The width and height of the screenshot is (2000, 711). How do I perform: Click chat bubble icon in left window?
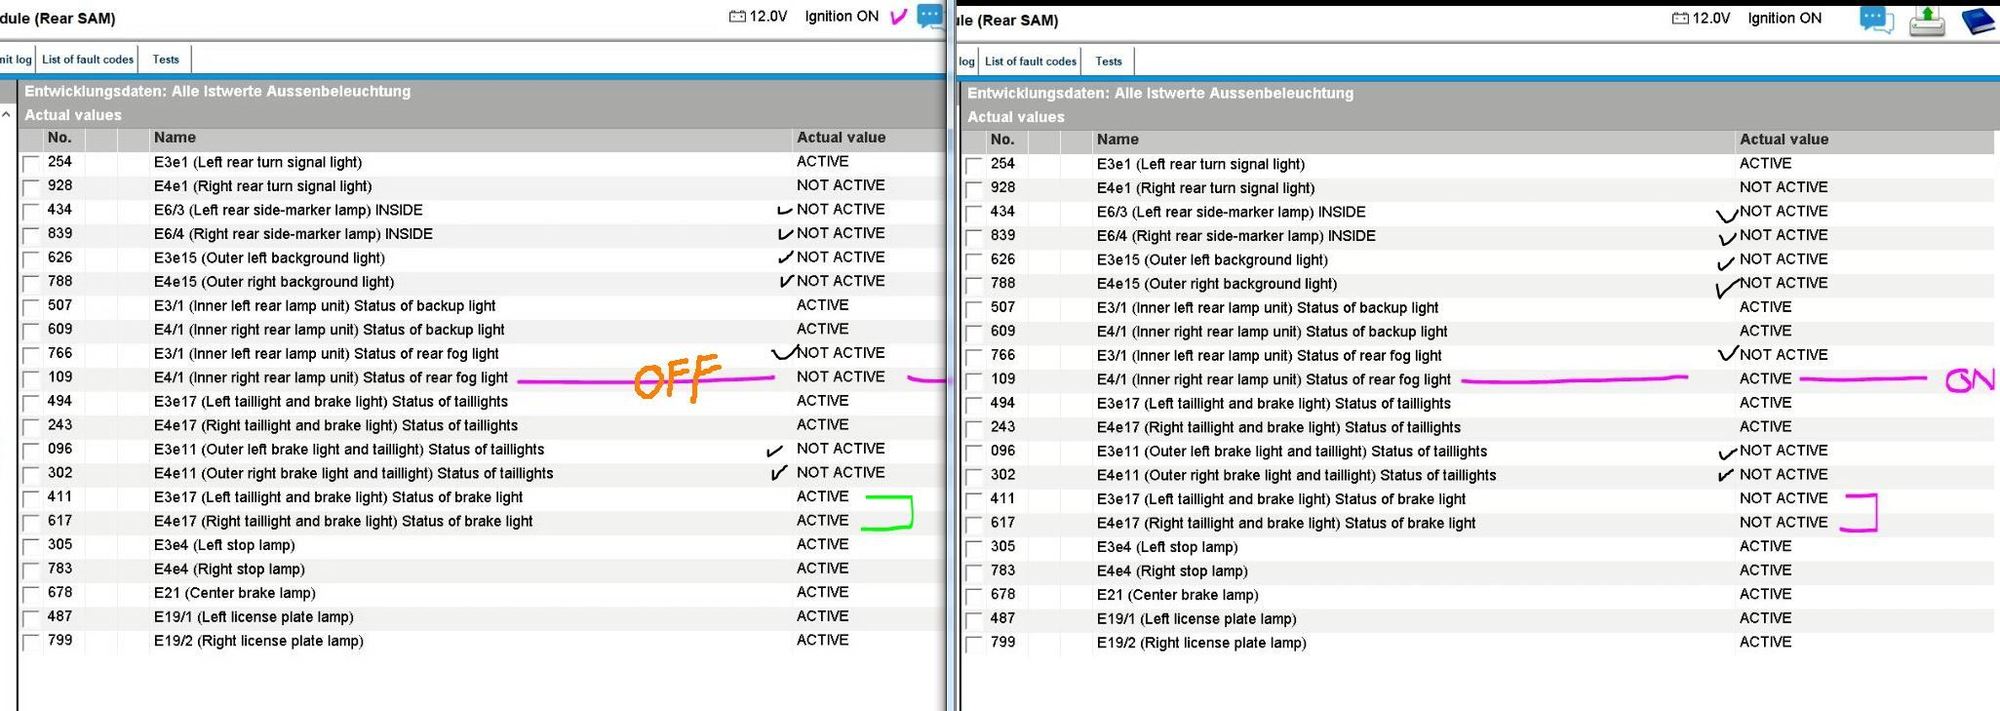pos(929,16)
